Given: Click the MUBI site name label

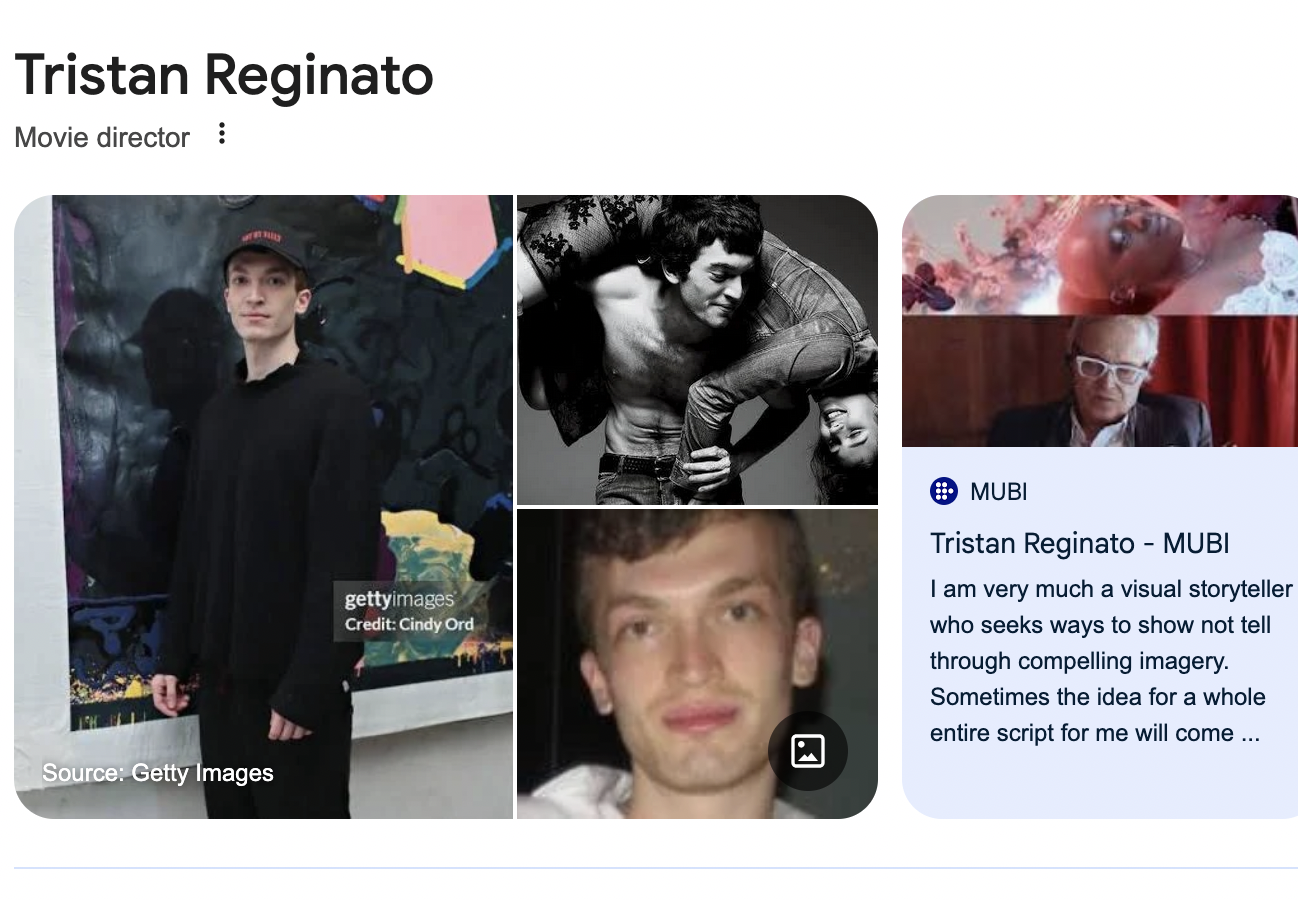Looking at the screenshot, I should pyautogui.click(x=999, y=492).
